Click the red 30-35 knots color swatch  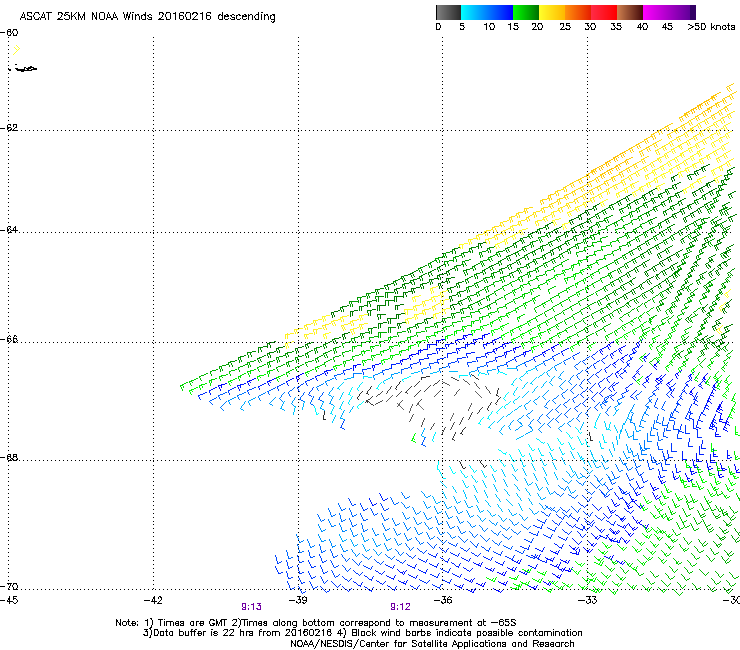pos(604,12)
